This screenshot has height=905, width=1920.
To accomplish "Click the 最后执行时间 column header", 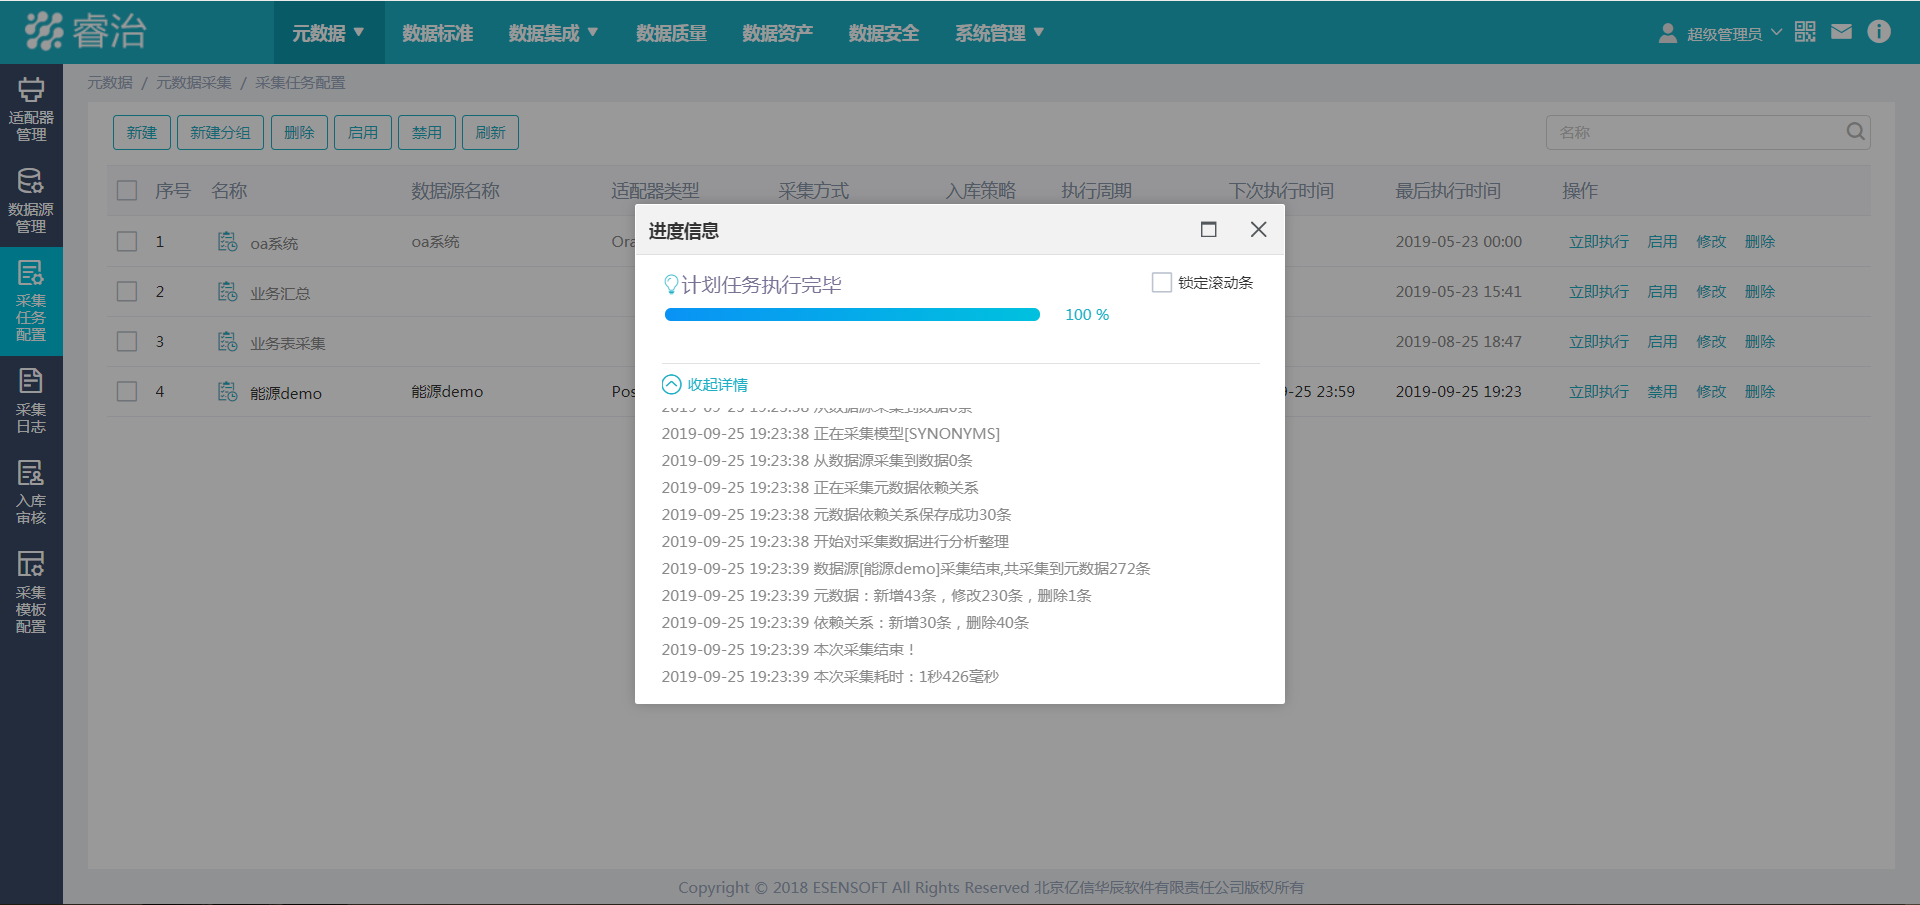I will pyautogui.click(x=1448, y=190).
